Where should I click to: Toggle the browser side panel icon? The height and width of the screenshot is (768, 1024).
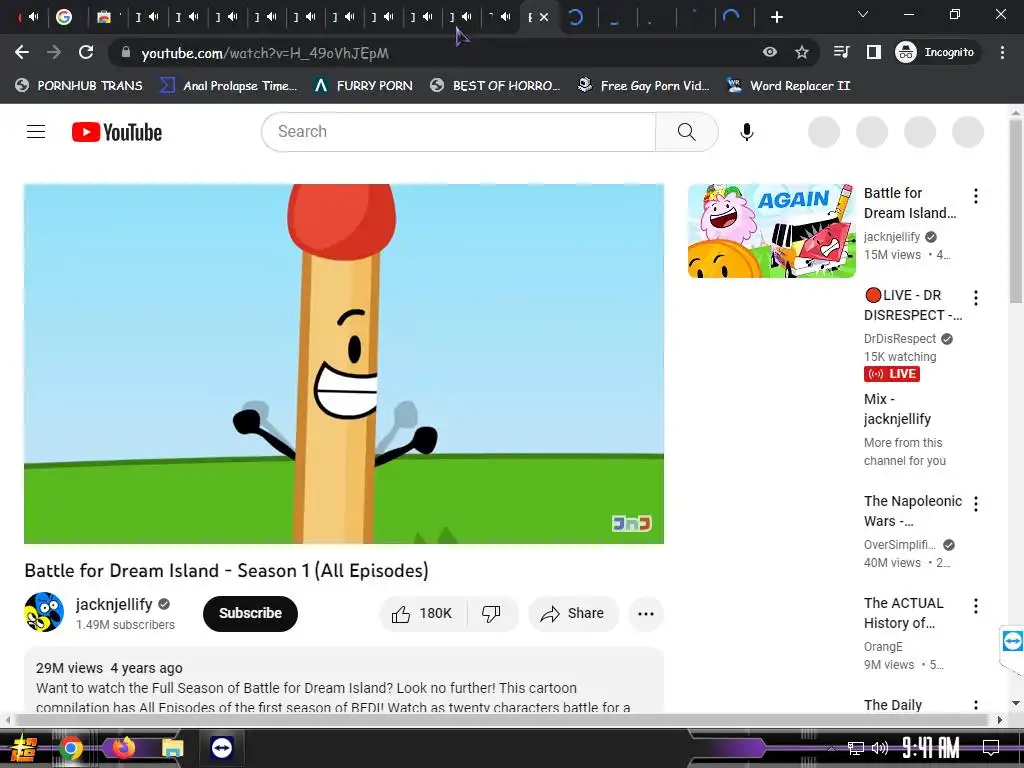[x=874, y=52]
